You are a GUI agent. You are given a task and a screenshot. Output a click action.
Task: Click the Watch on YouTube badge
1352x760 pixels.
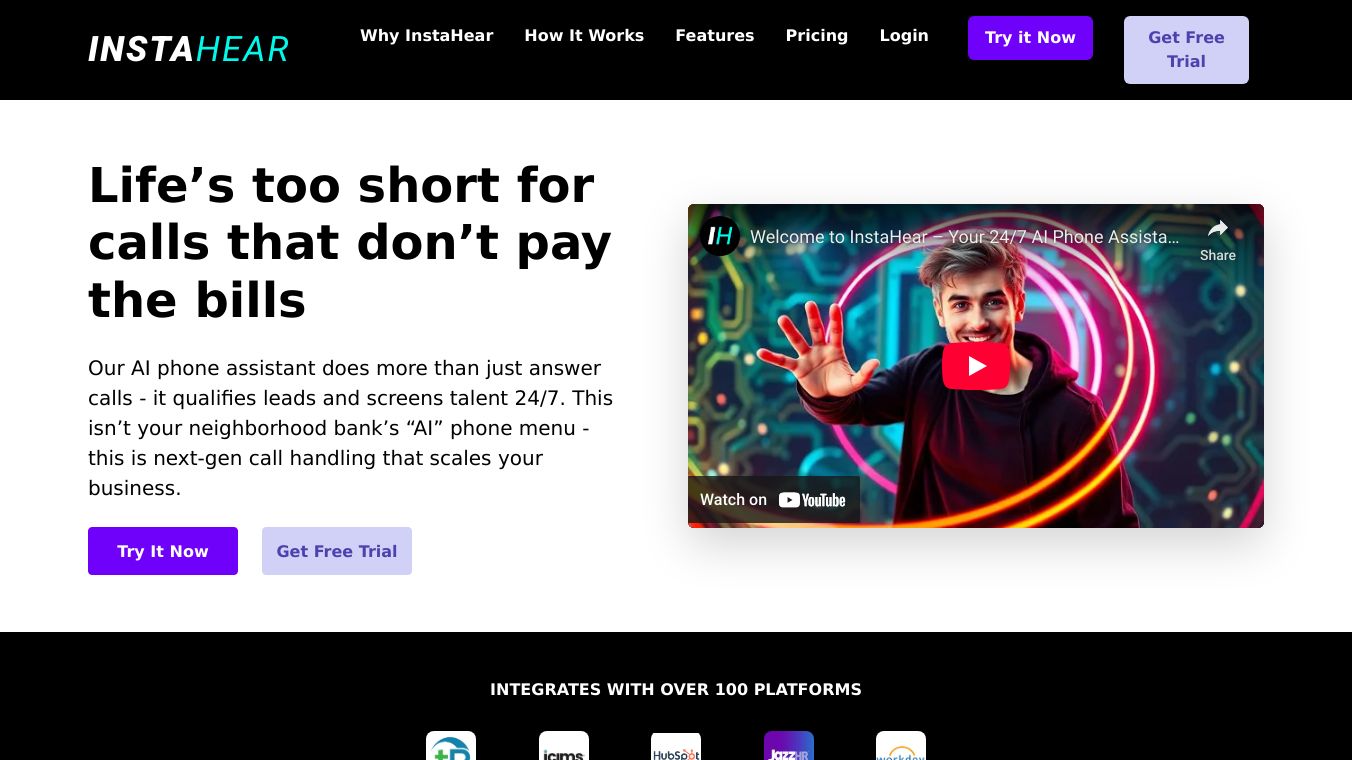pos(774,500)
